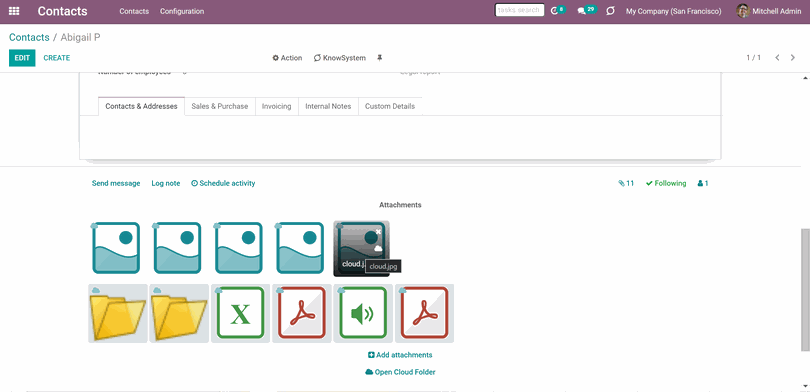Open the My Company (San Francisco) switcher
The image size is (810, 392).
tap(674, 11)
